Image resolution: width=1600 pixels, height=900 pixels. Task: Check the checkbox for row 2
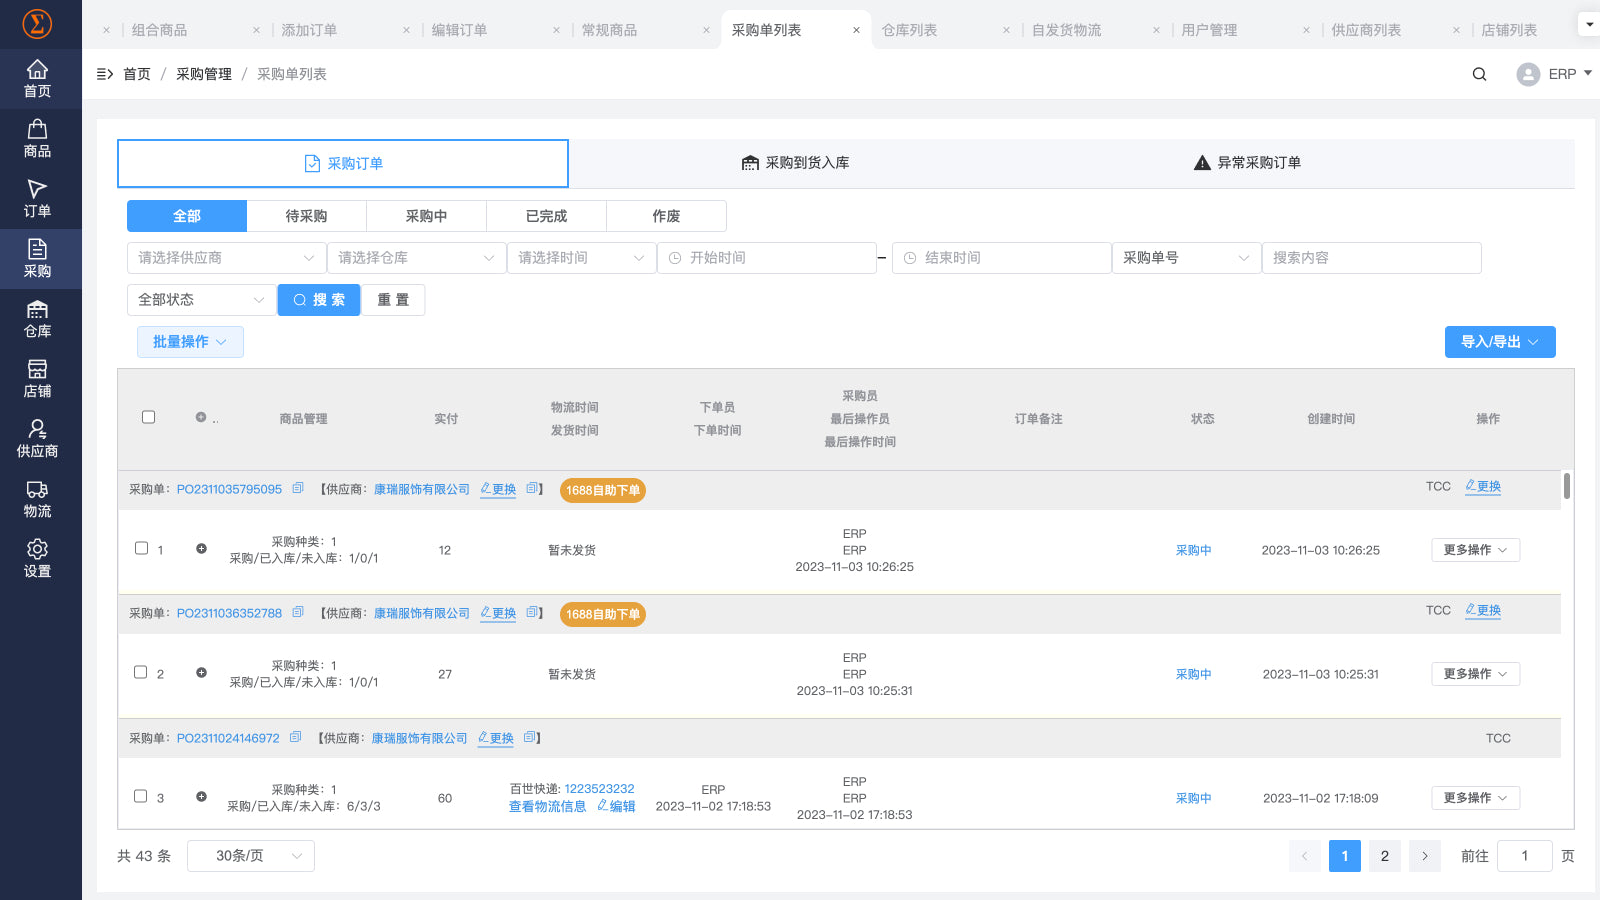(x=141, y=672)
